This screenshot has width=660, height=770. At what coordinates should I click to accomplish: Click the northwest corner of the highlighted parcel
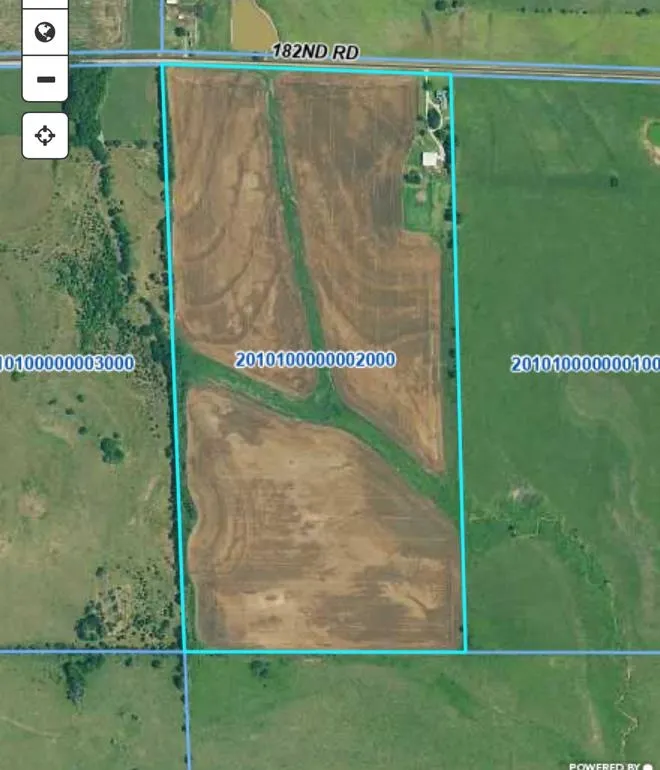(163, 67)
